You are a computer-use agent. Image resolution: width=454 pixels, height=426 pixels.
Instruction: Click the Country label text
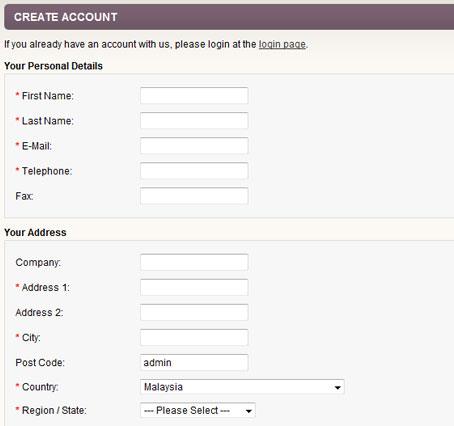(x=40, y=387)
